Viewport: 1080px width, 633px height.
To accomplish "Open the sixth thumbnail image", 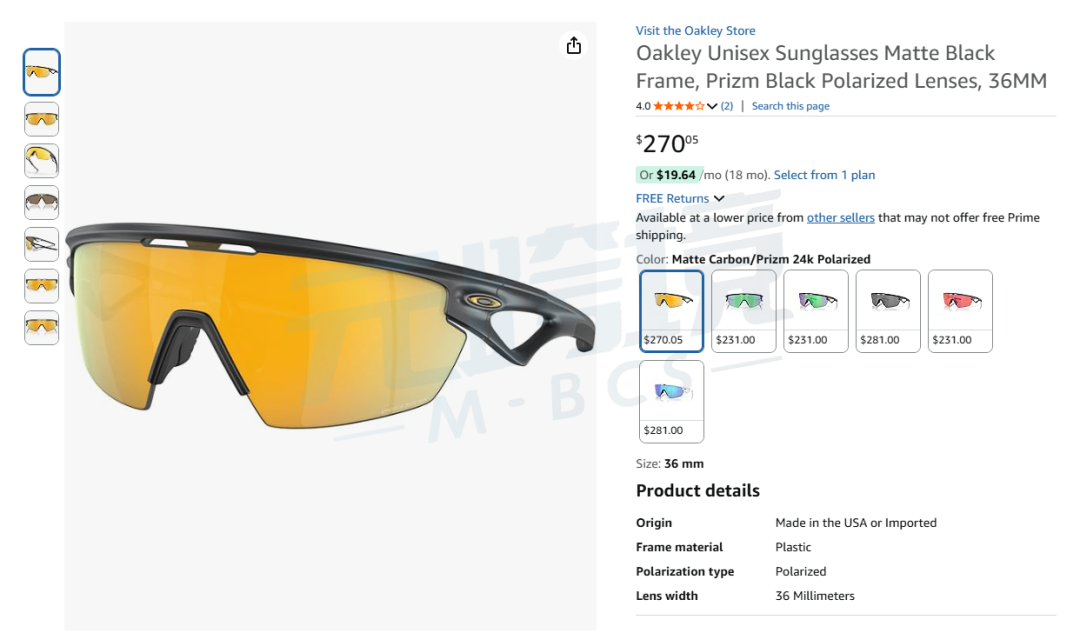I will click(41, 286).
